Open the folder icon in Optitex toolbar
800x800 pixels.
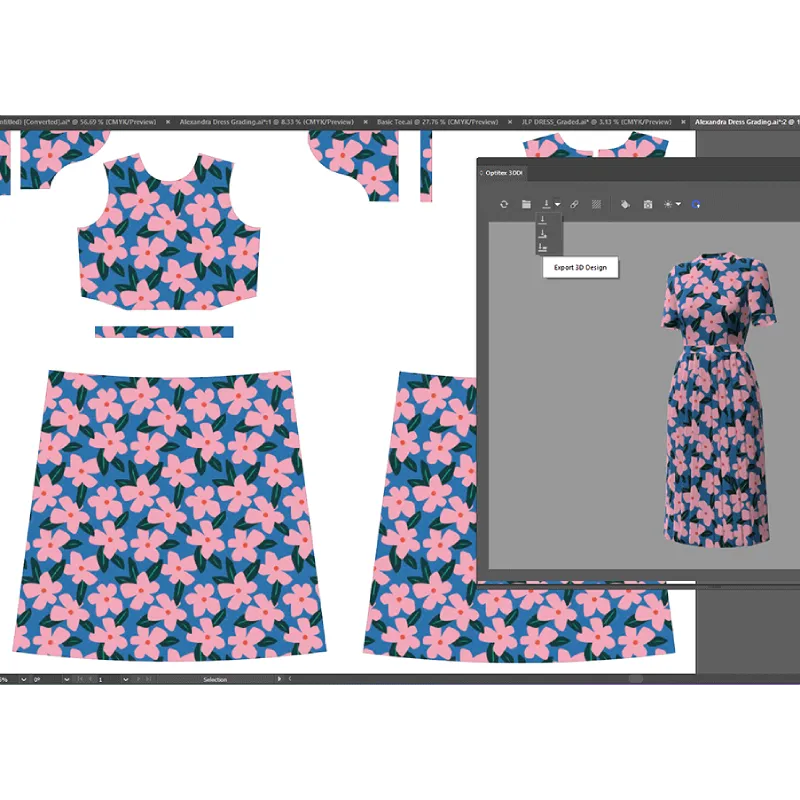pyautogui.click(x=526, y=204)
